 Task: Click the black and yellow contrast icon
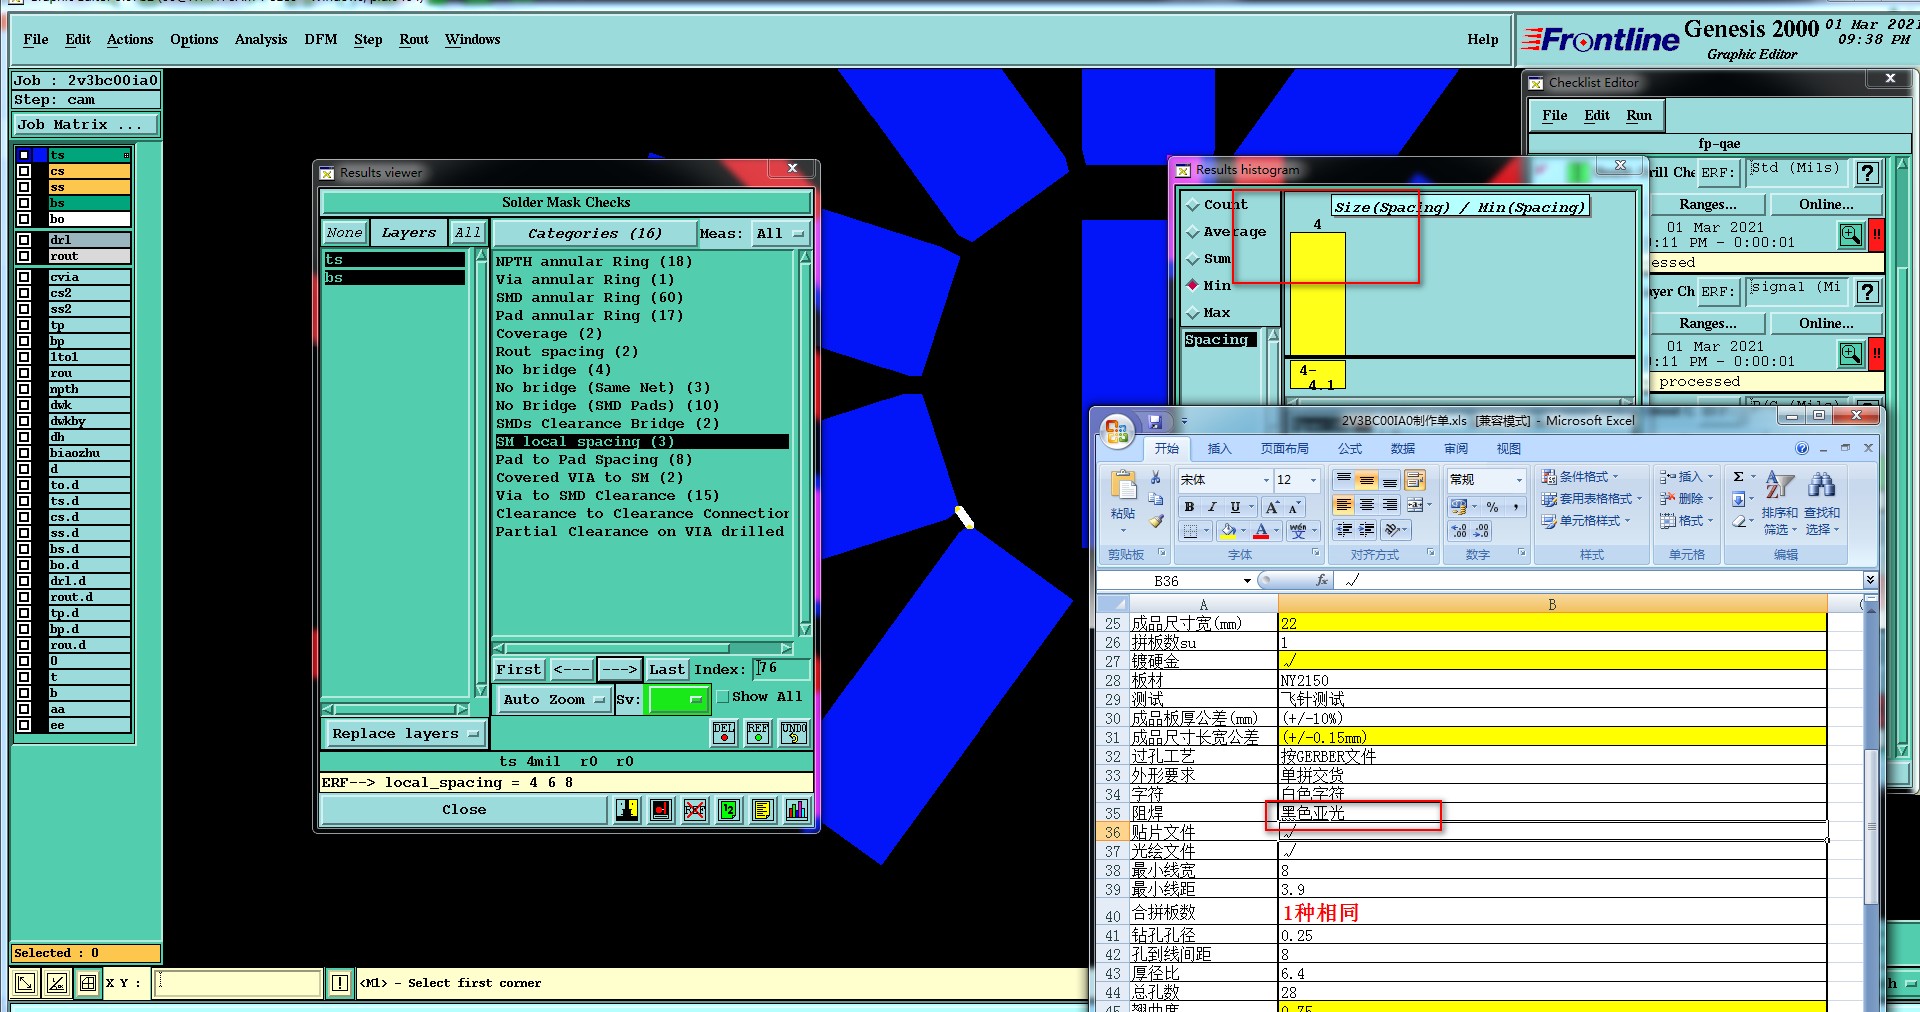coord(627,810)
